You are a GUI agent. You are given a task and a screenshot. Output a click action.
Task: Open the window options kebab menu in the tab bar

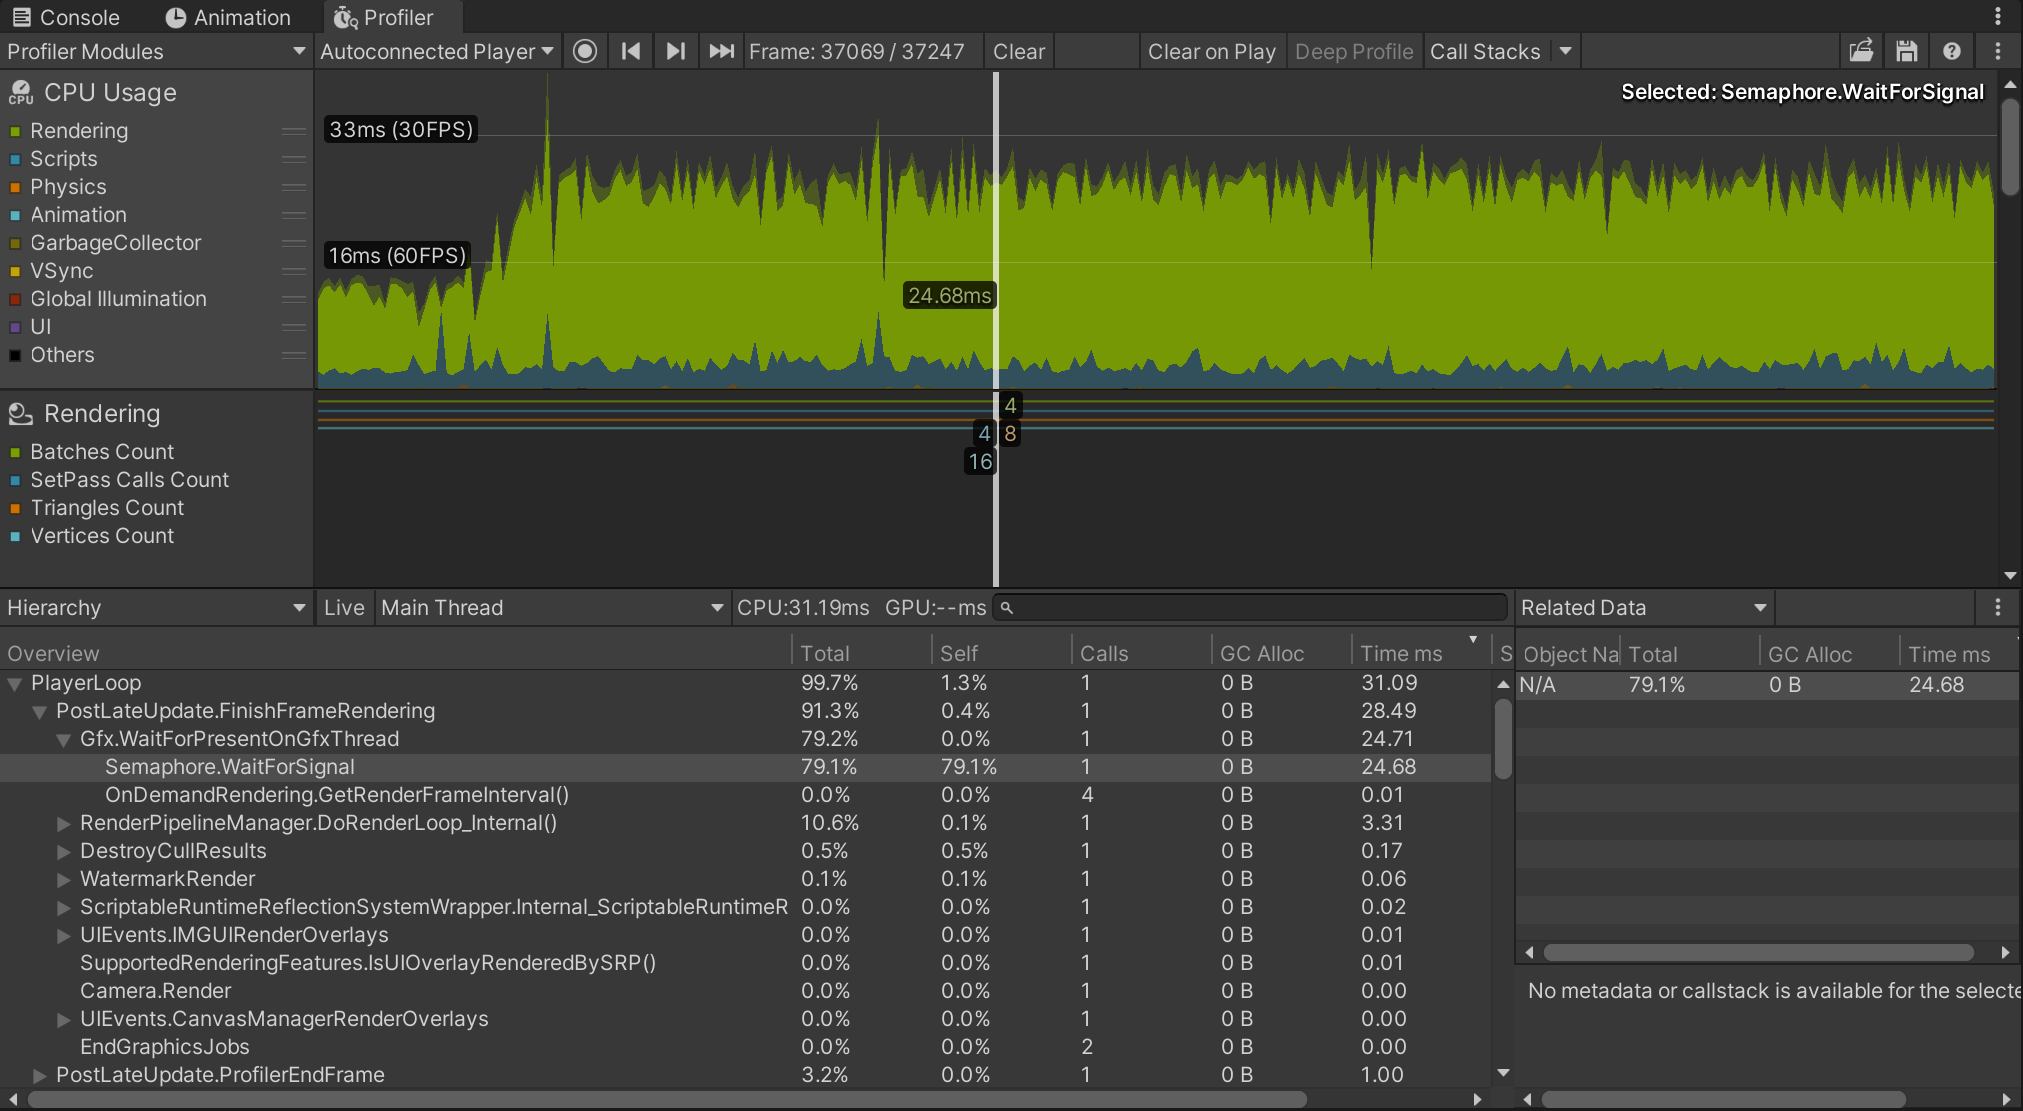pos(1998,16)
